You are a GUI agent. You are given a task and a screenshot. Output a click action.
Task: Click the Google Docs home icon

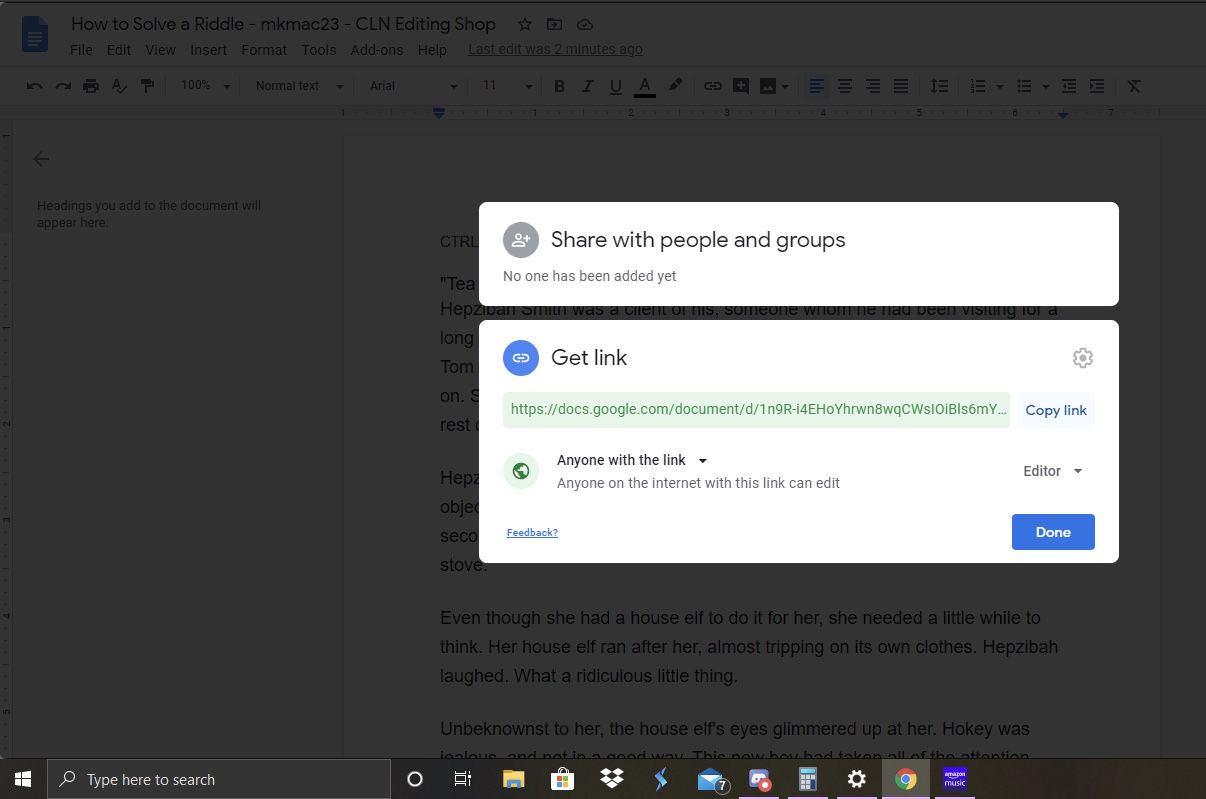[36, 34]
